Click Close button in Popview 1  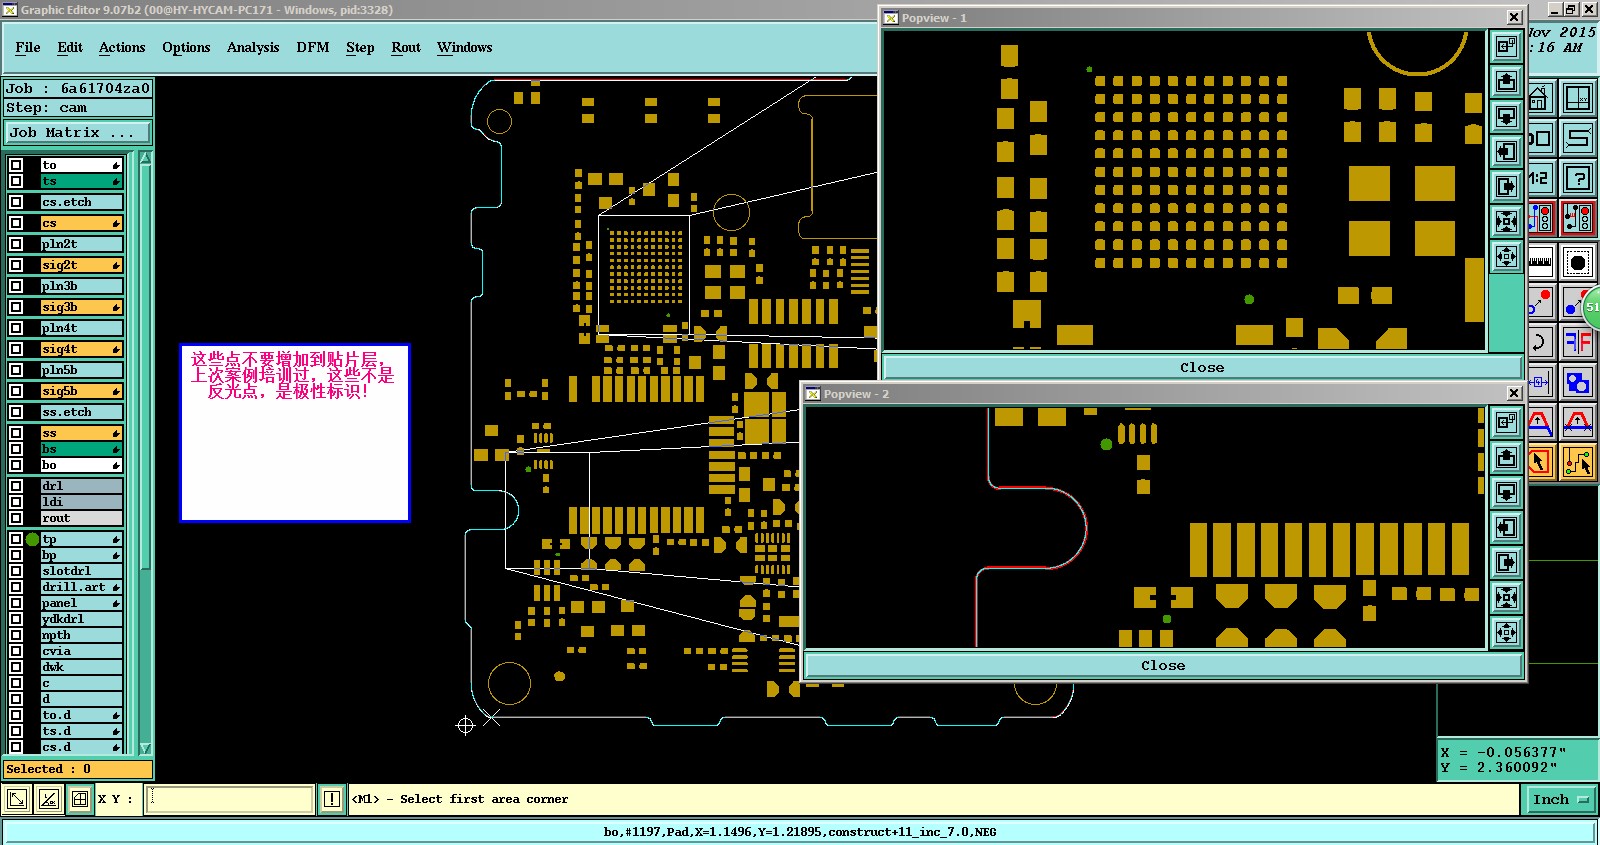tap(1202, 367)
